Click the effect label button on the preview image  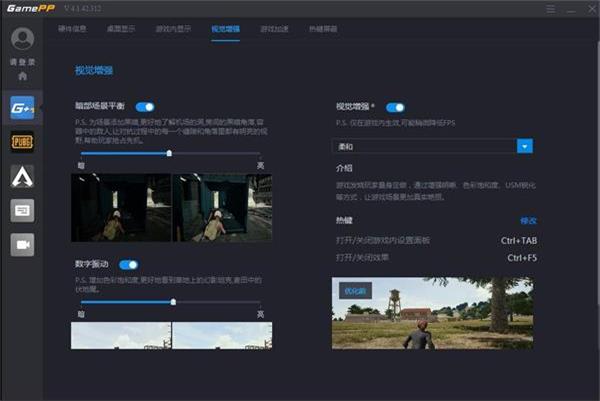pyautogui.click(x=355, y=291)
